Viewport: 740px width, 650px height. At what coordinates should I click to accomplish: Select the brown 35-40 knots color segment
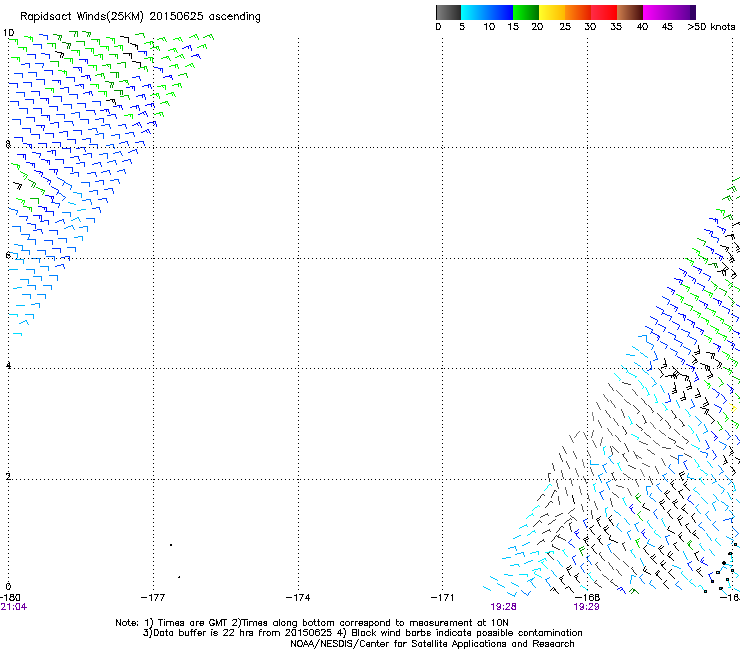[630, 12]
